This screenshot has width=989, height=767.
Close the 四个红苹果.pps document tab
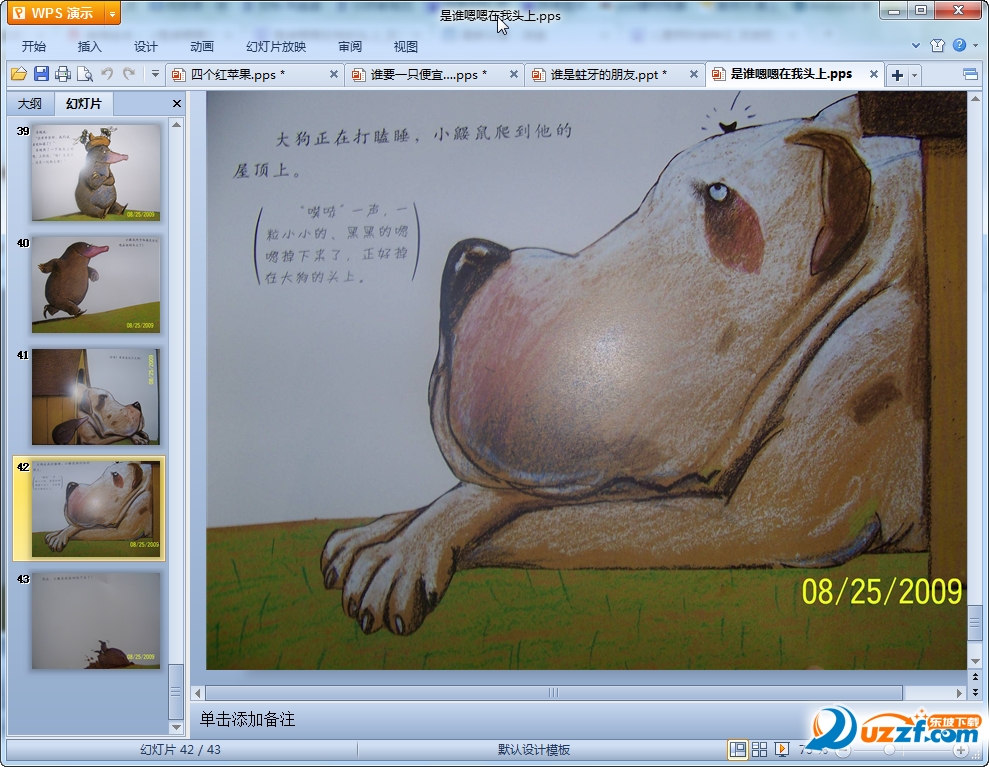pos(334,74)
